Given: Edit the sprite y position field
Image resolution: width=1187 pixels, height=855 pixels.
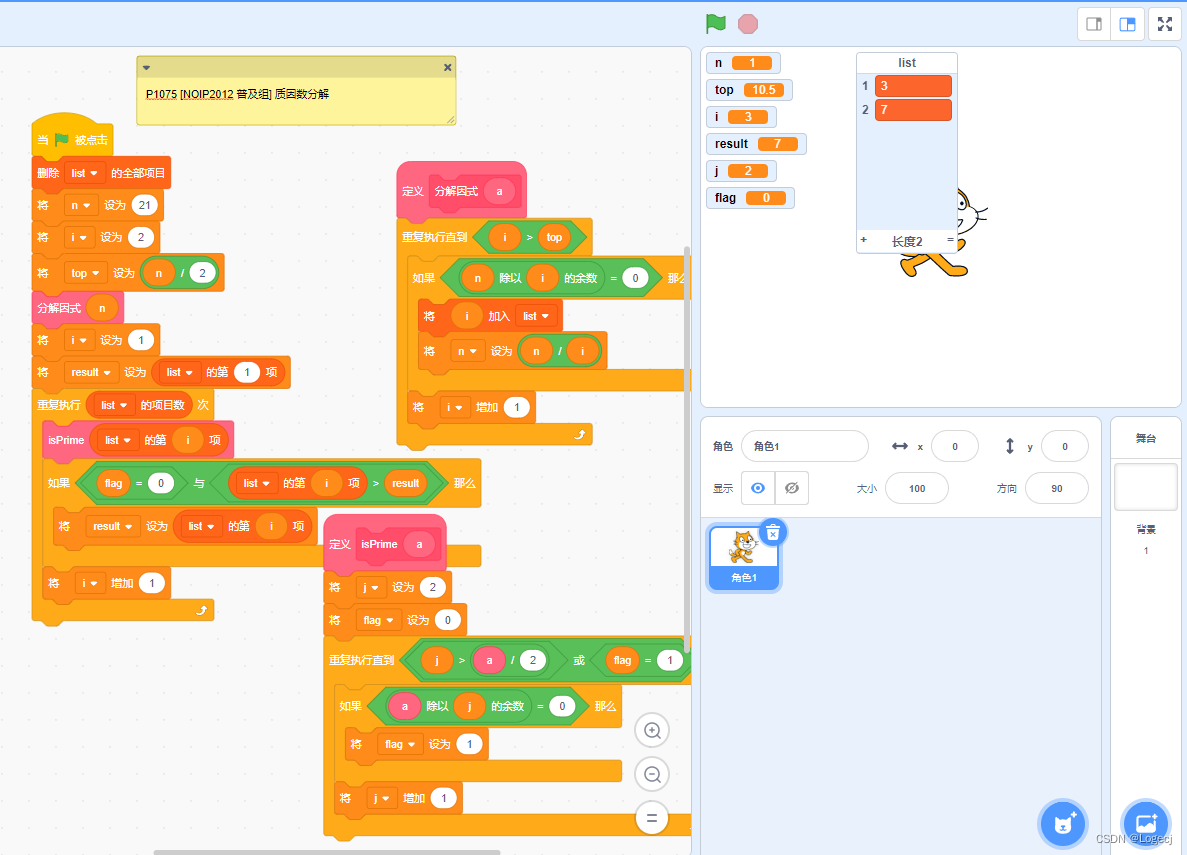Looking at the screenshot, I should [1064, 446].
